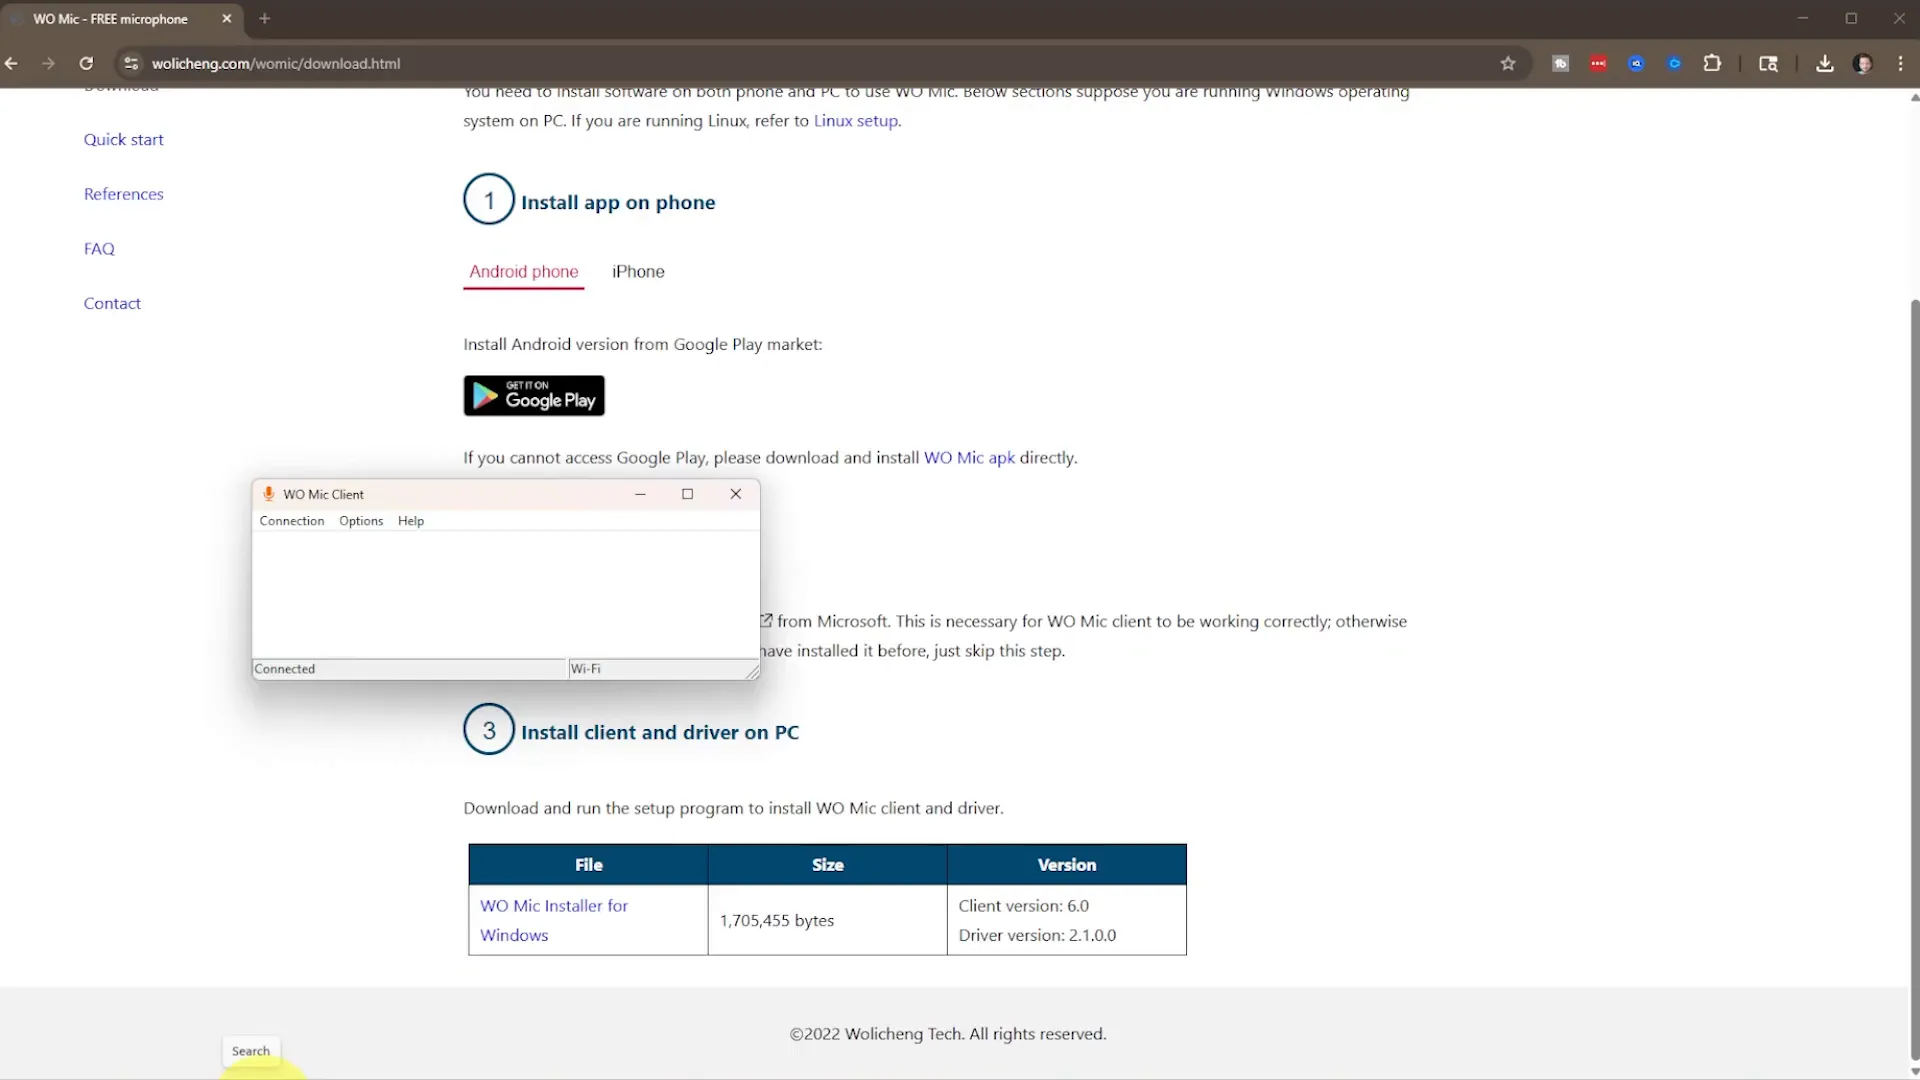The height and width of the screenshot is (1080, 1920).
Task: Click the external link icon before 'from Microsoft'
Action: pos(766,621)
